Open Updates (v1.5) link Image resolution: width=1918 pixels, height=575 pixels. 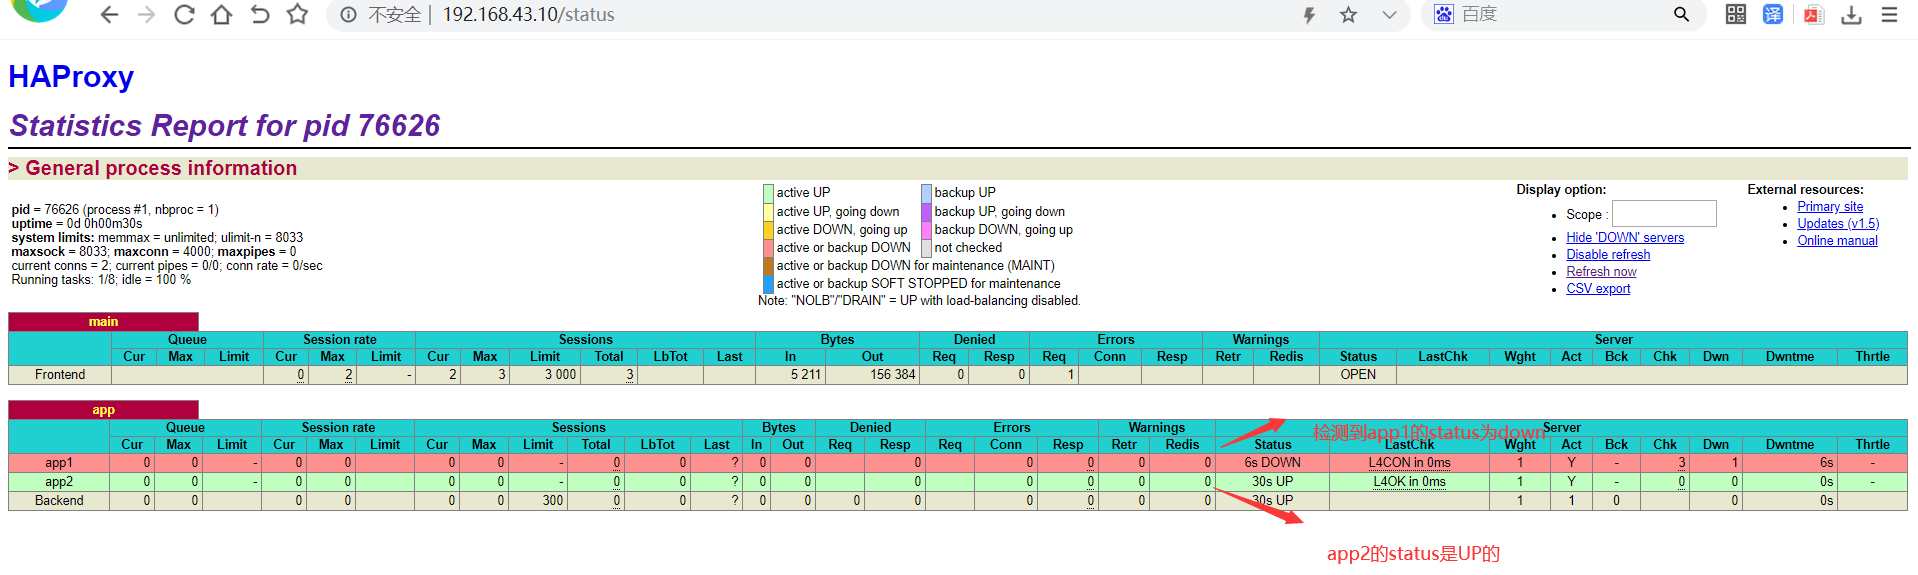(1838, 224)
